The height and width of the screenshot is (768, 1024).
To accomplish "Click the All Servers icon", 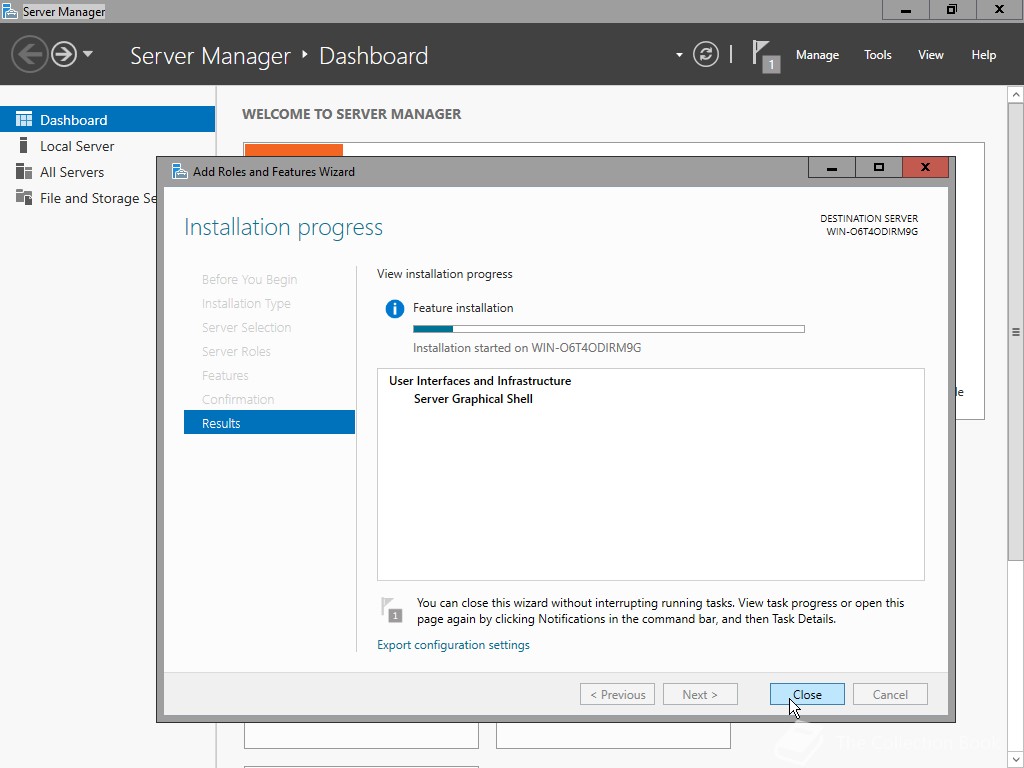I will tap(24, 171).
